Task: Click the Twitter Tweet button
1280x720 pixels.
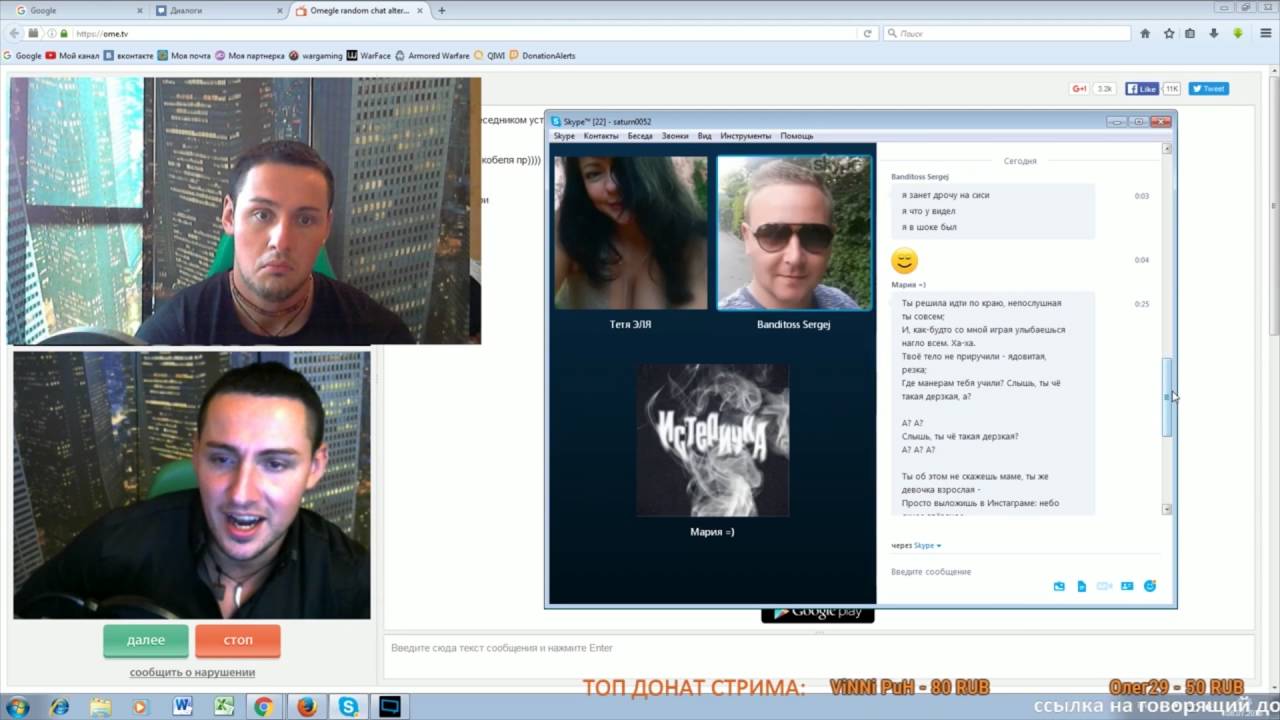Action: (x=1209, y=89)
